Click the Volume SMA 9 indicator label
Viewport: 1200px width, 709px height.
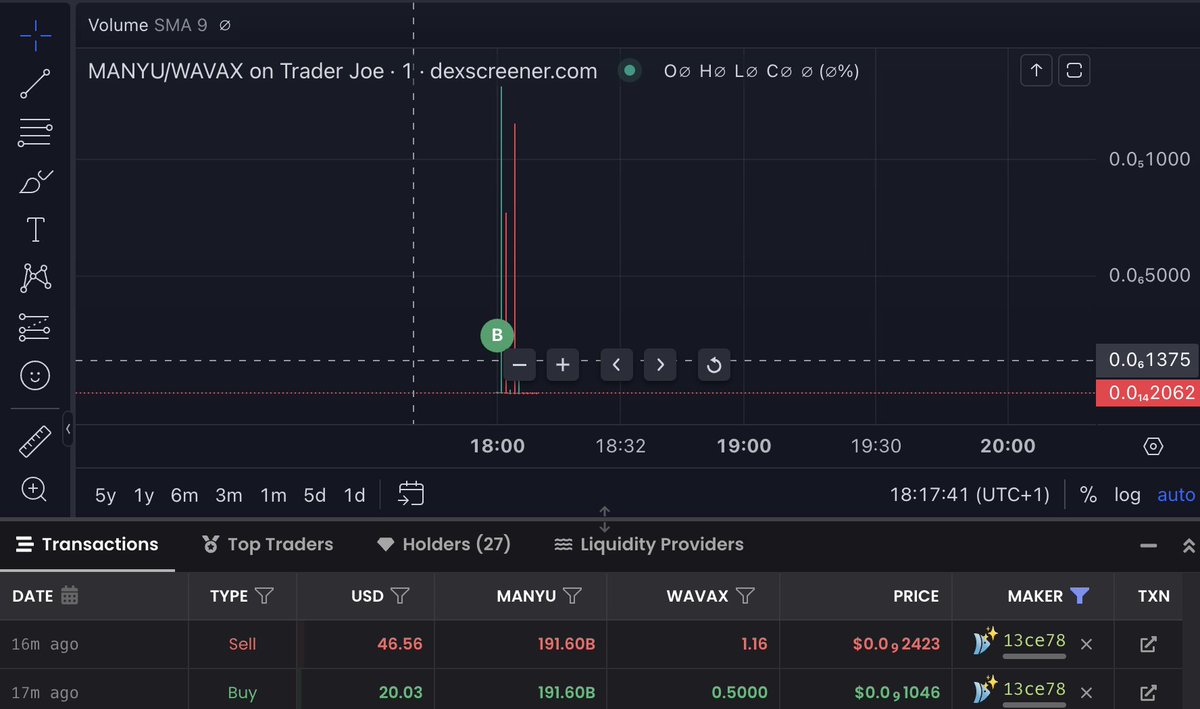point(148,25)
